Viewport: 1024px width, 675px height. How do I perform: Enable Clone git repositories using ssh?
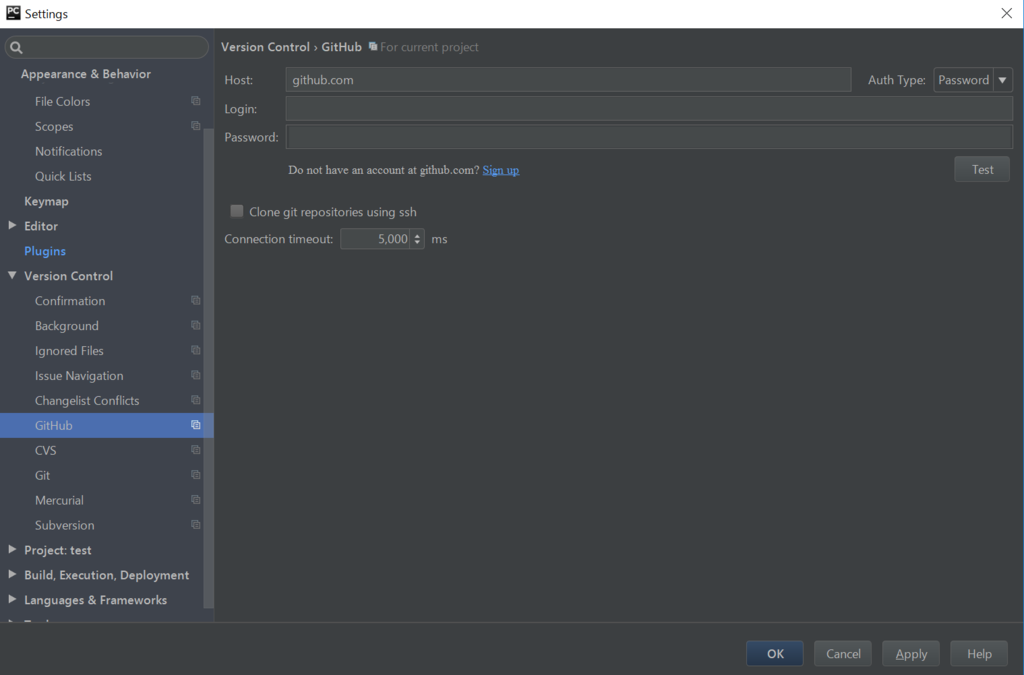point(236,211)
